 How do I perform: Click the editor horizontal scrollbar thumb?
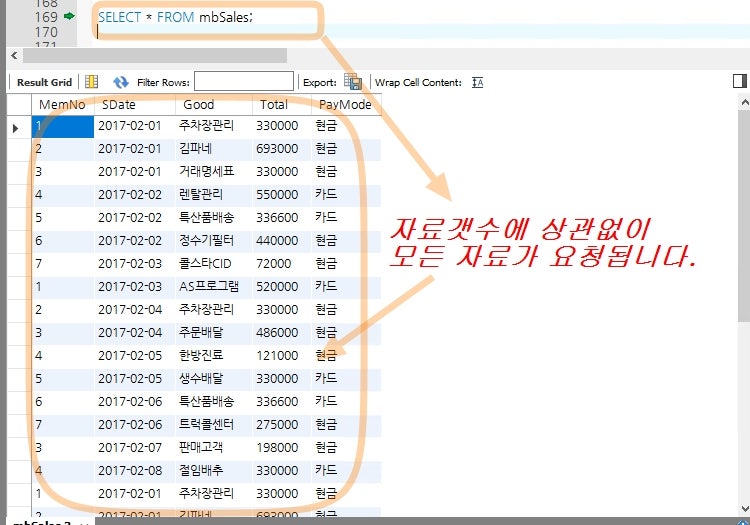pos(154,55)
